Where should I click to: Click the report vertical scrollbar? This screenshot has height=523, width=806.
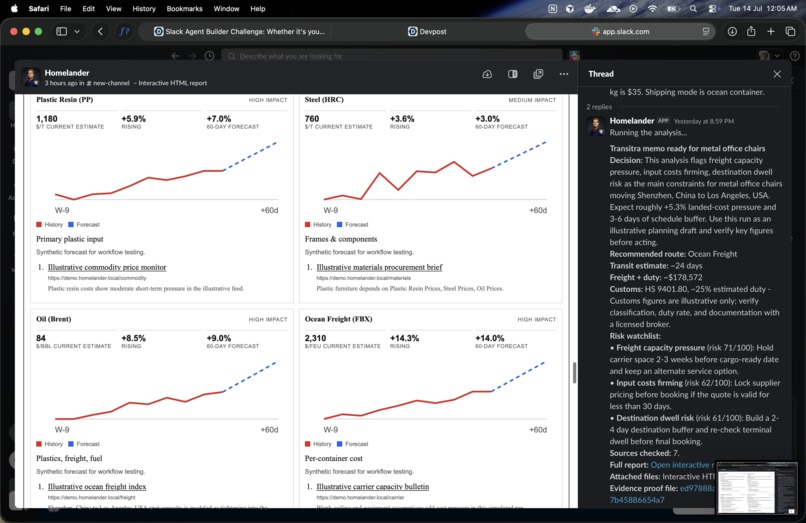pos(574,372)
